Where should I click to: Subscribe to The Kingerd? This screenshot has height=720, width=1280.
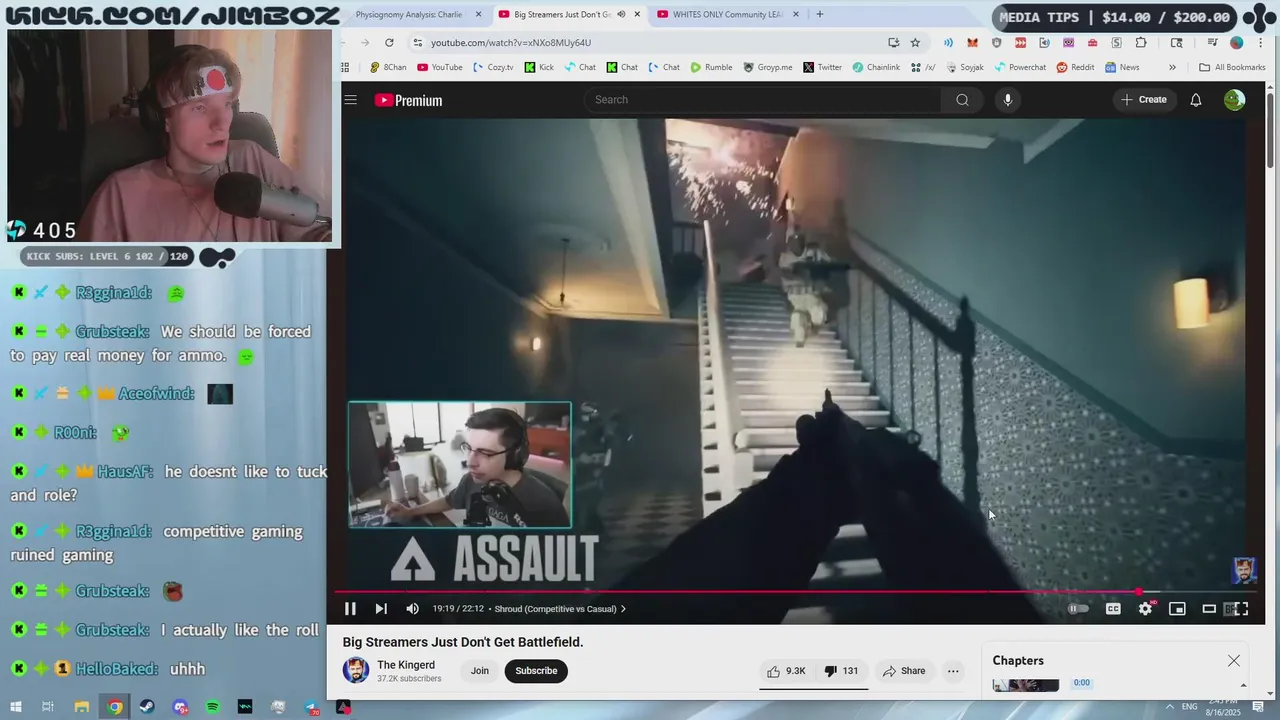pos(536,671)
